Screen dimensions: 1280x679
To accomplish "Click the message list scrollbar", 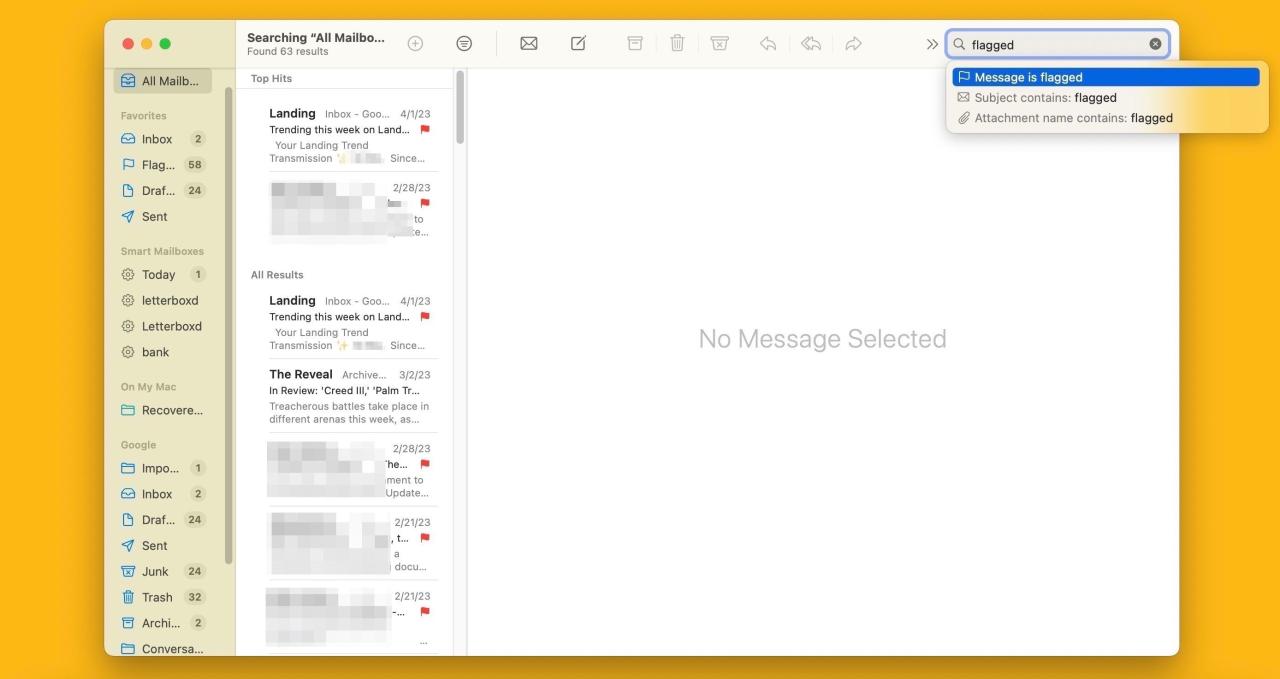I will click(x=460, y=107).
